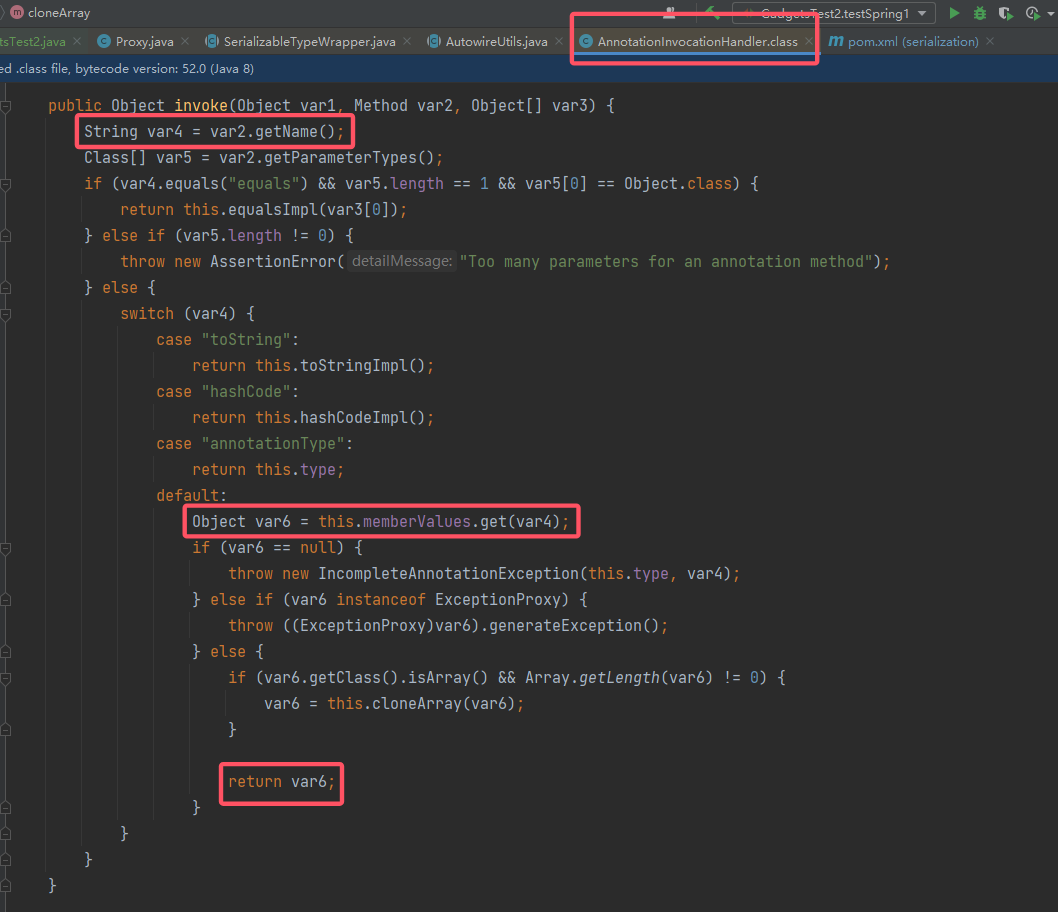Click the default: label in the switch
The image size is (1058, 912).
192,495
